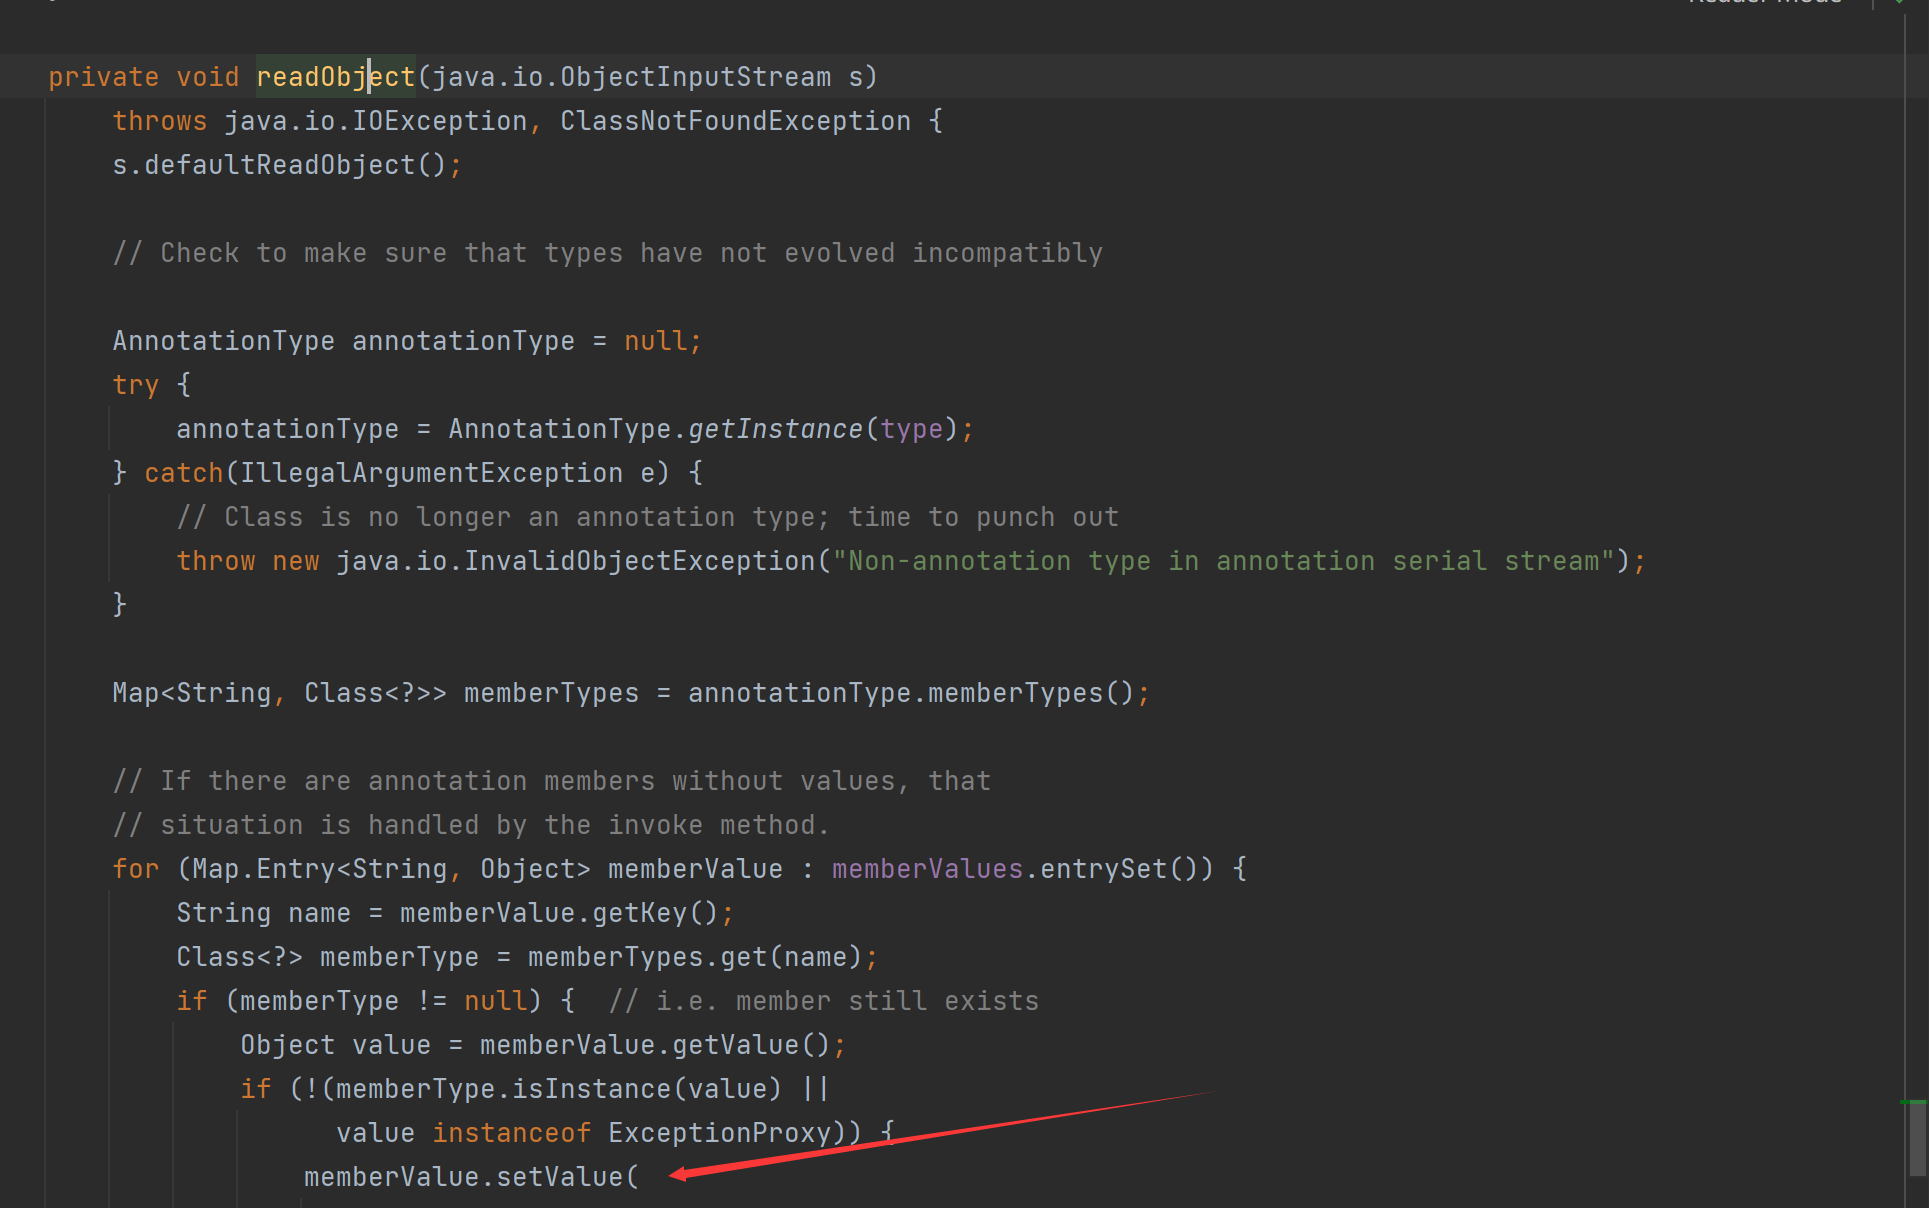Click the entrySet() call
Image resolution: width=1929 pixels, height=1208 pixels.
[x=1119, y=869]
